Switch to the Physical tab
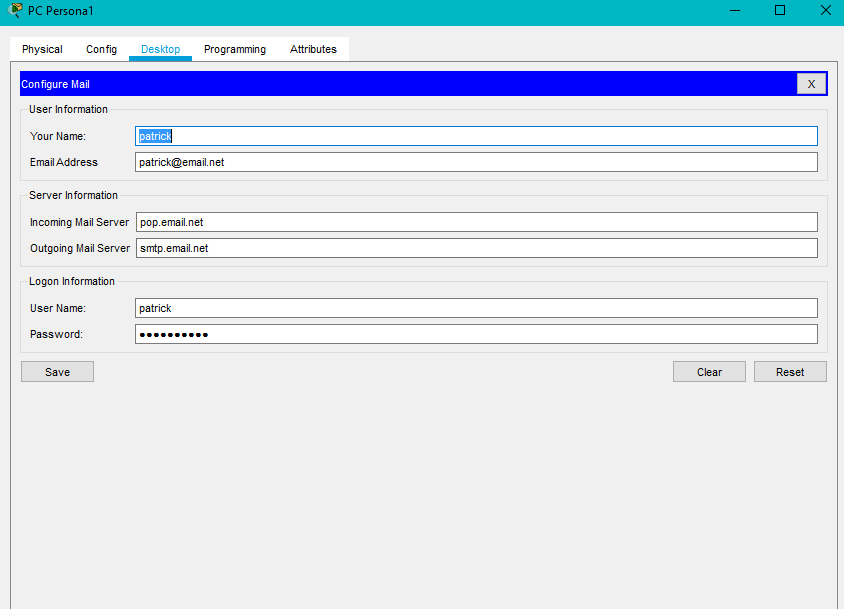Image resolution: width=844 pixels, height=609 pixels. [x=41, y=49]
